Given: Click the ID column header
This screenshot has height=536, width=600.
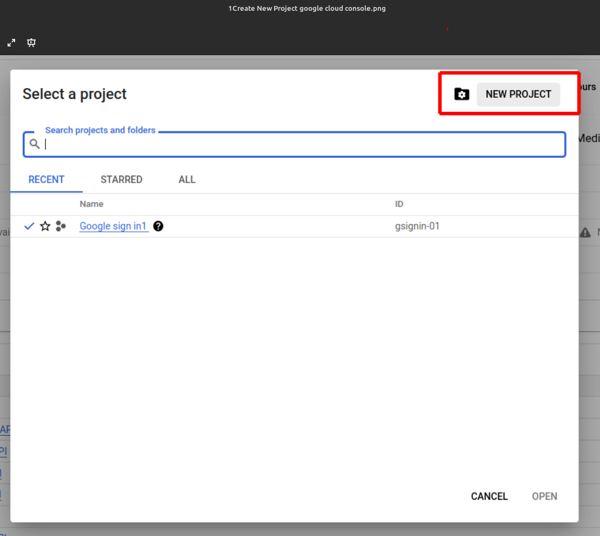Looking at the screenshot, I should click(x=399, y=204).
